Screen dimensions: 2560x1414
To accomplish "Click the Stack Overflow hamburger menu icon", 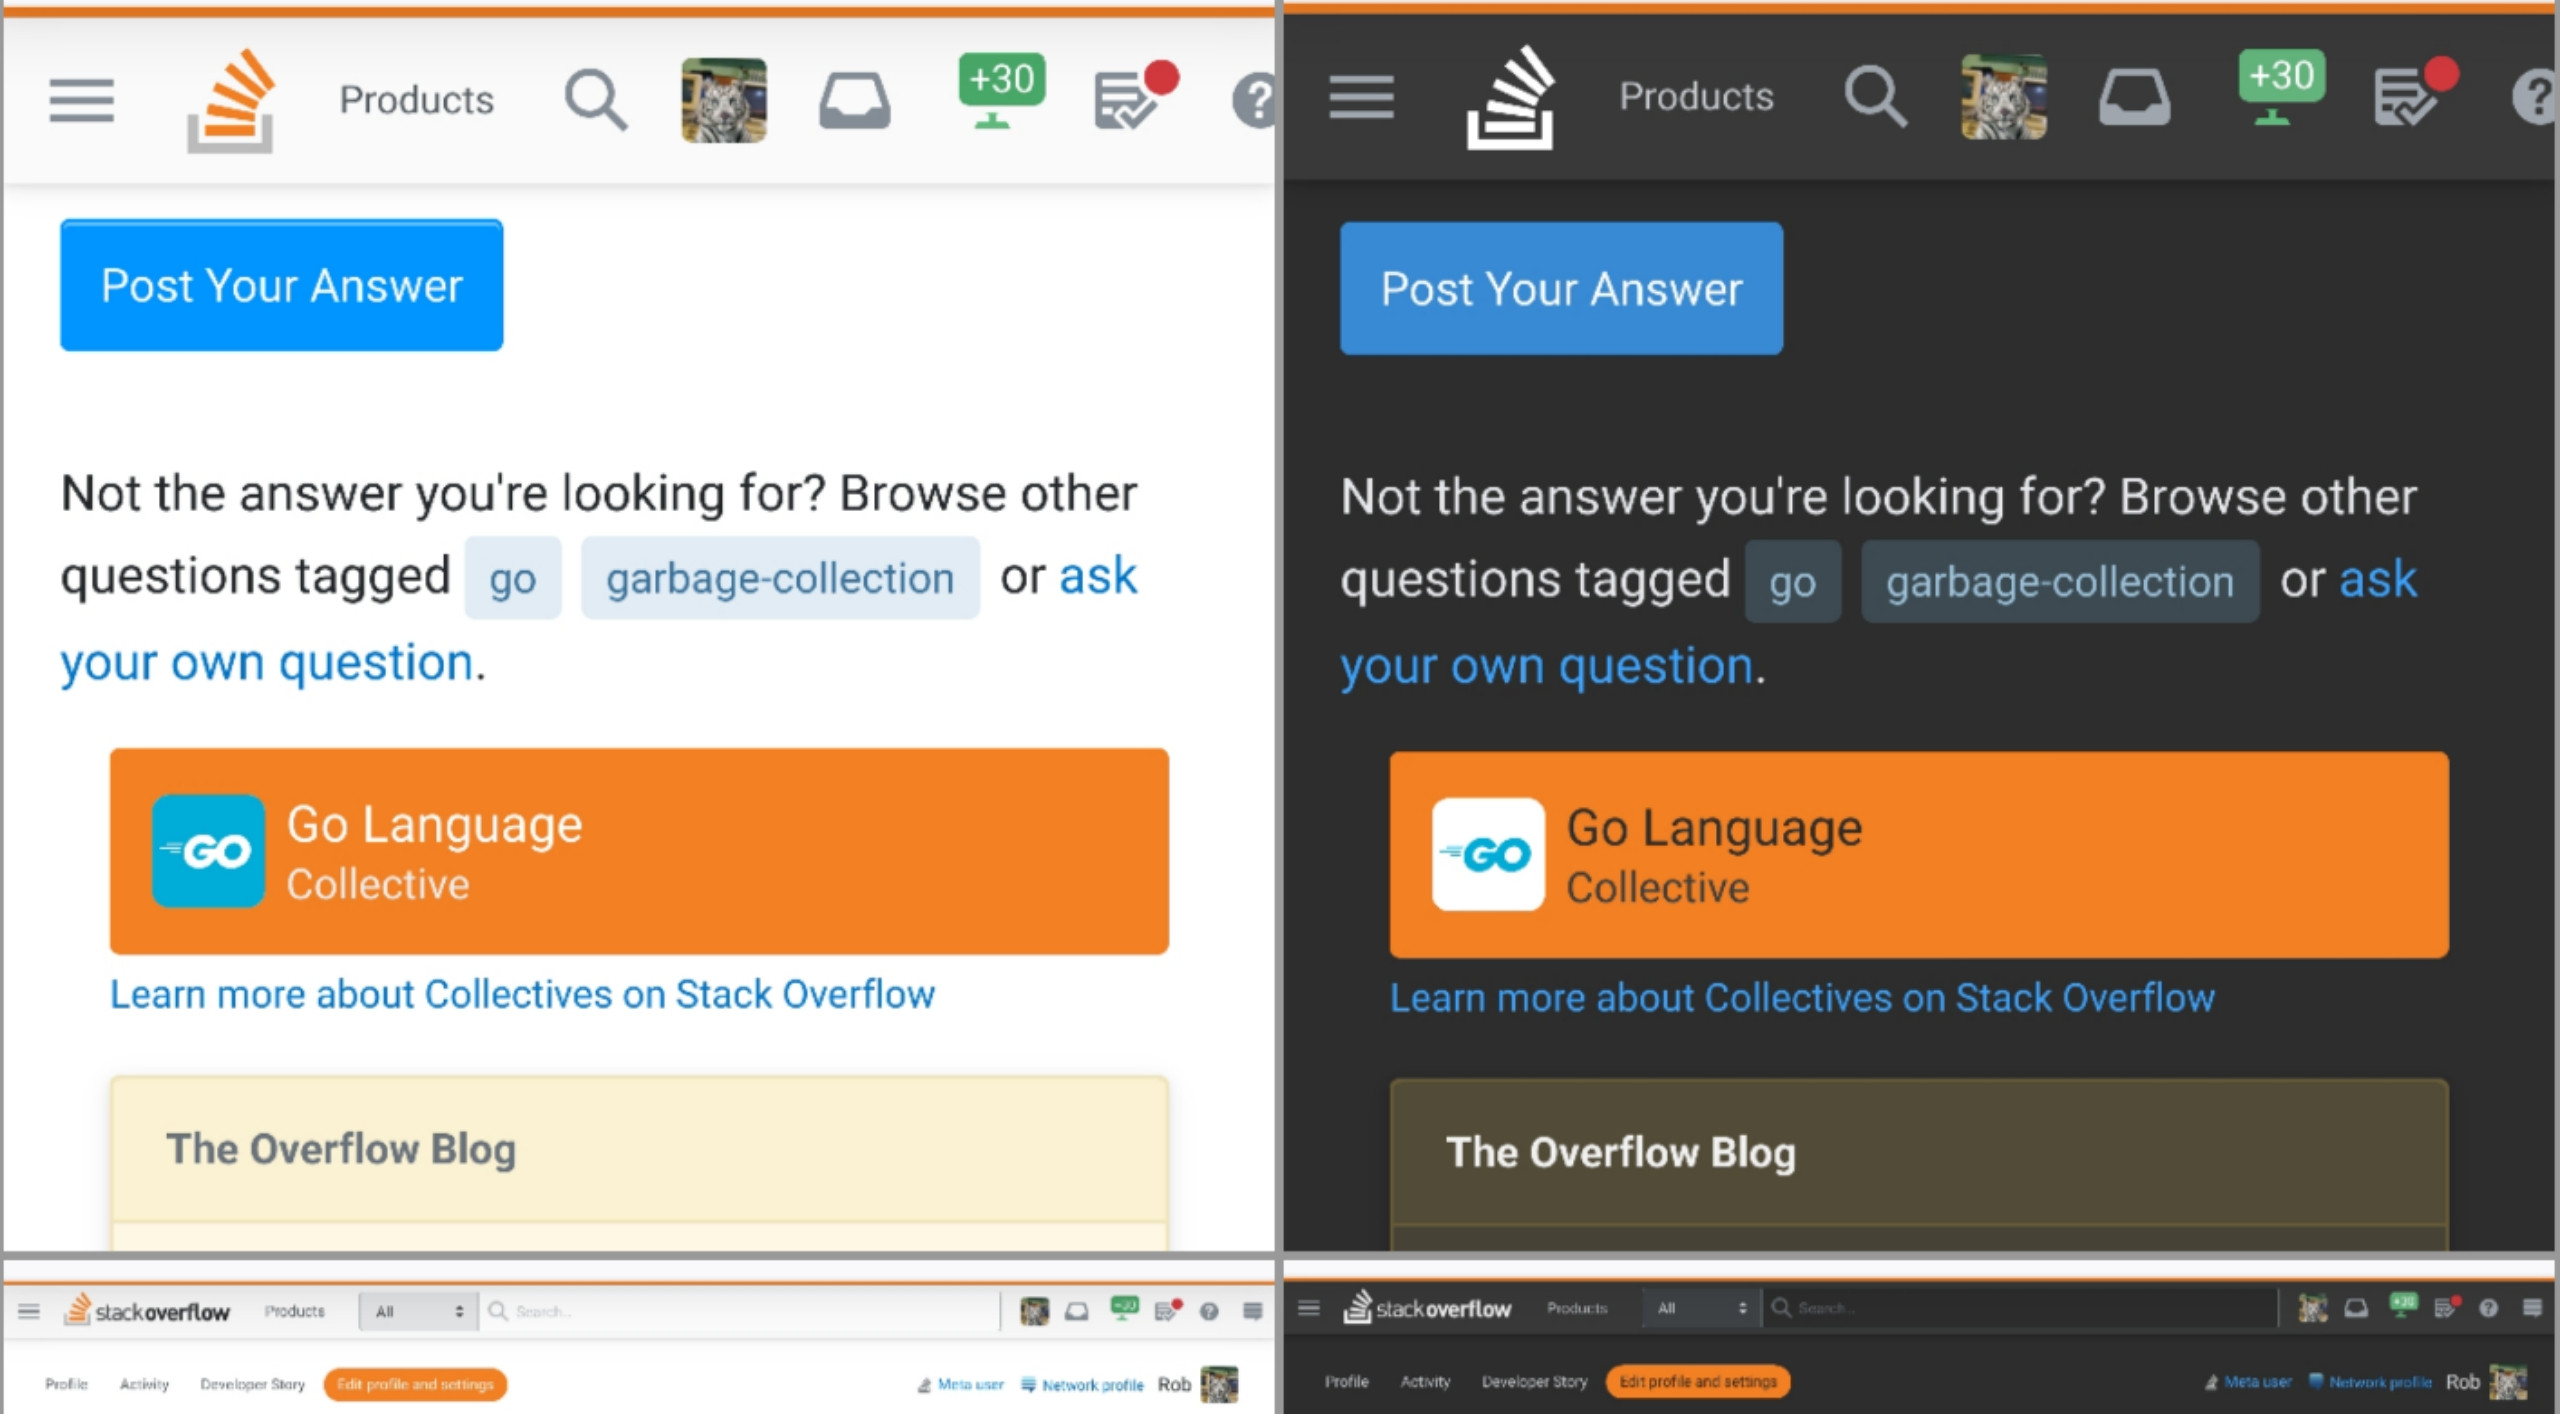I will click(82, 98).
